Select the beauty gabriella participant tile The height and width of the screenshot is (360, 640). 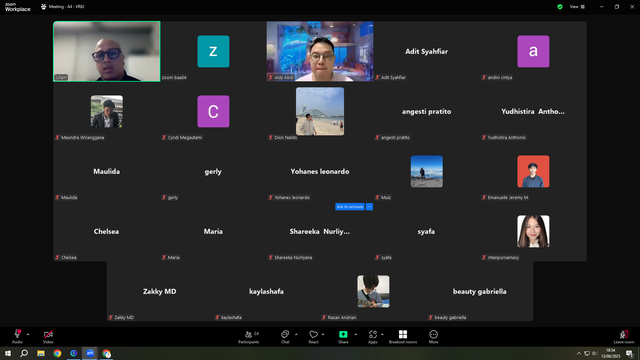(x=480, y=291)
